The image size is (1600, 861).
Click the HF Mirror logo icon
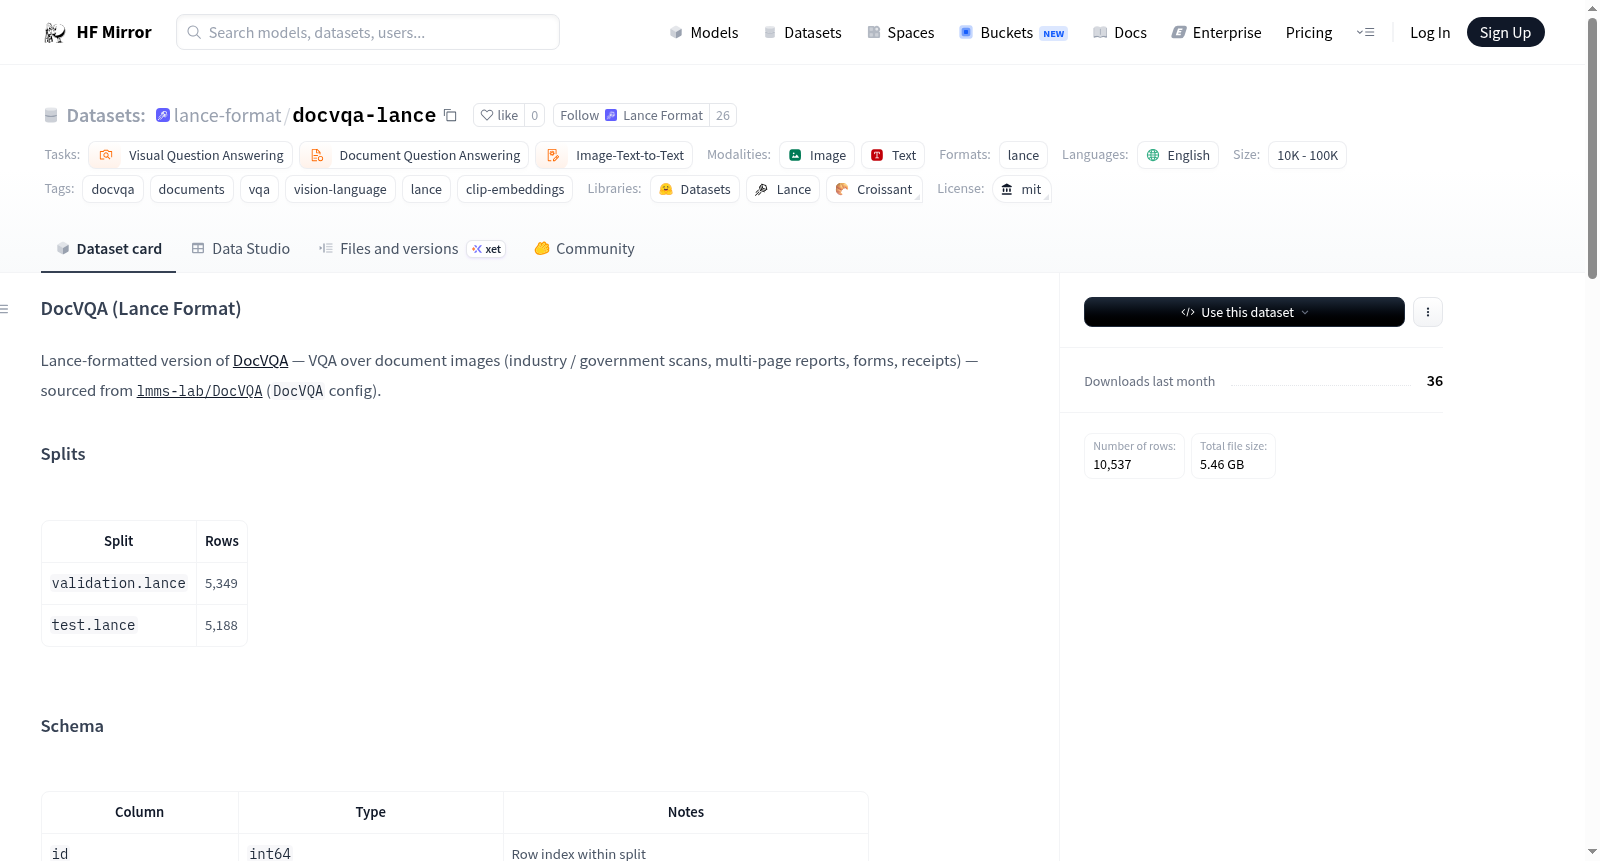(55, 33)
